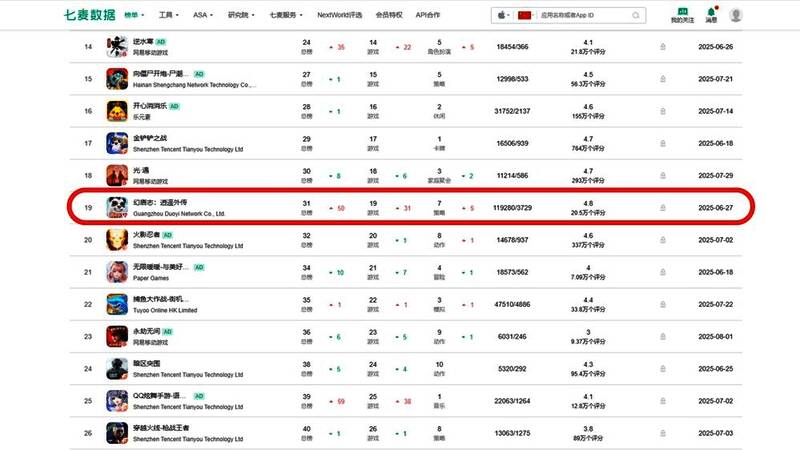The width and height of the screenshot is (800, 450).
Task: Click the small grey icon in row 19 beside 2025-06-27
Action: (663, 208)
